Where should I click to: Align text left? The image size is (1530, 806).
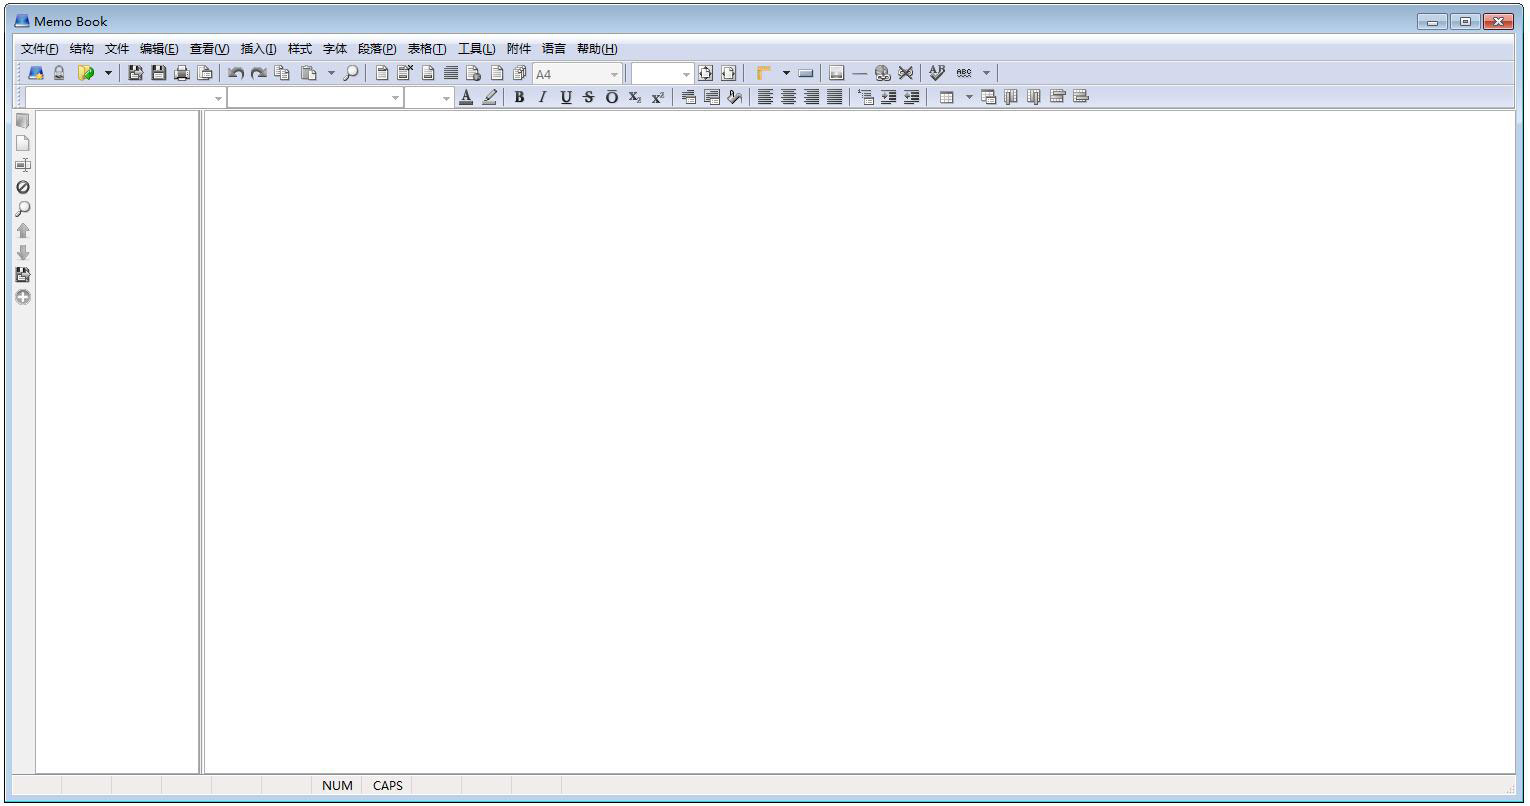point(765,97)
